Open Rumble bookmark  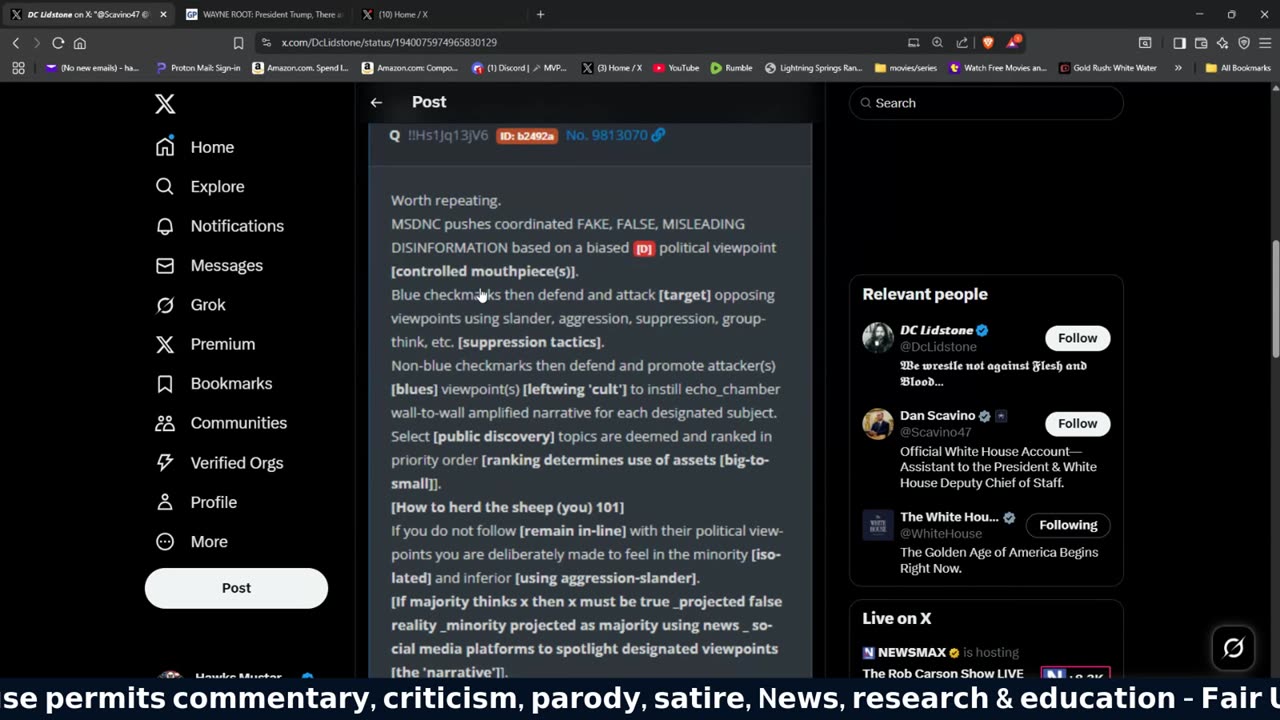pos(731,68)
